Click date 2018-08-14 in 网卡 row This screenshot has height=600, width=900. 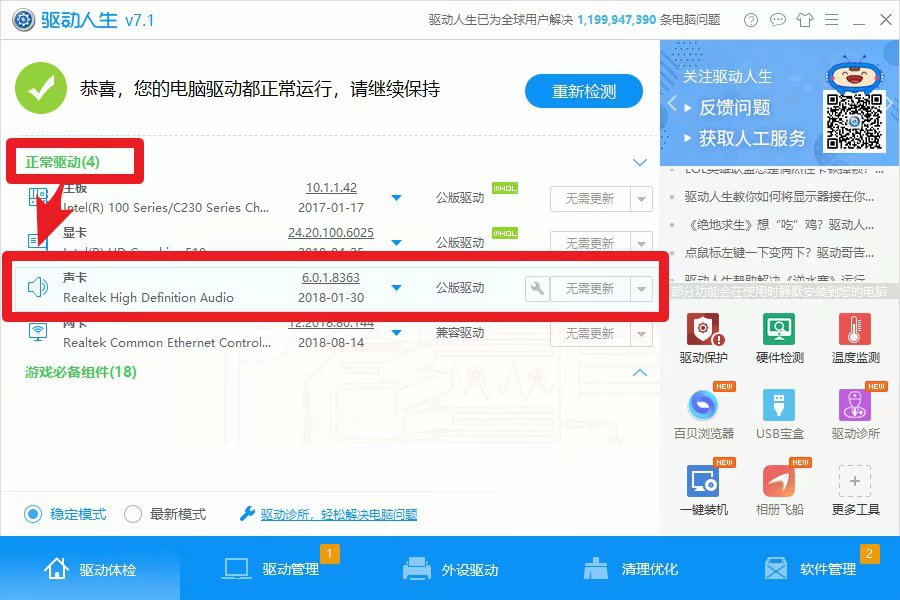point(331,343)
